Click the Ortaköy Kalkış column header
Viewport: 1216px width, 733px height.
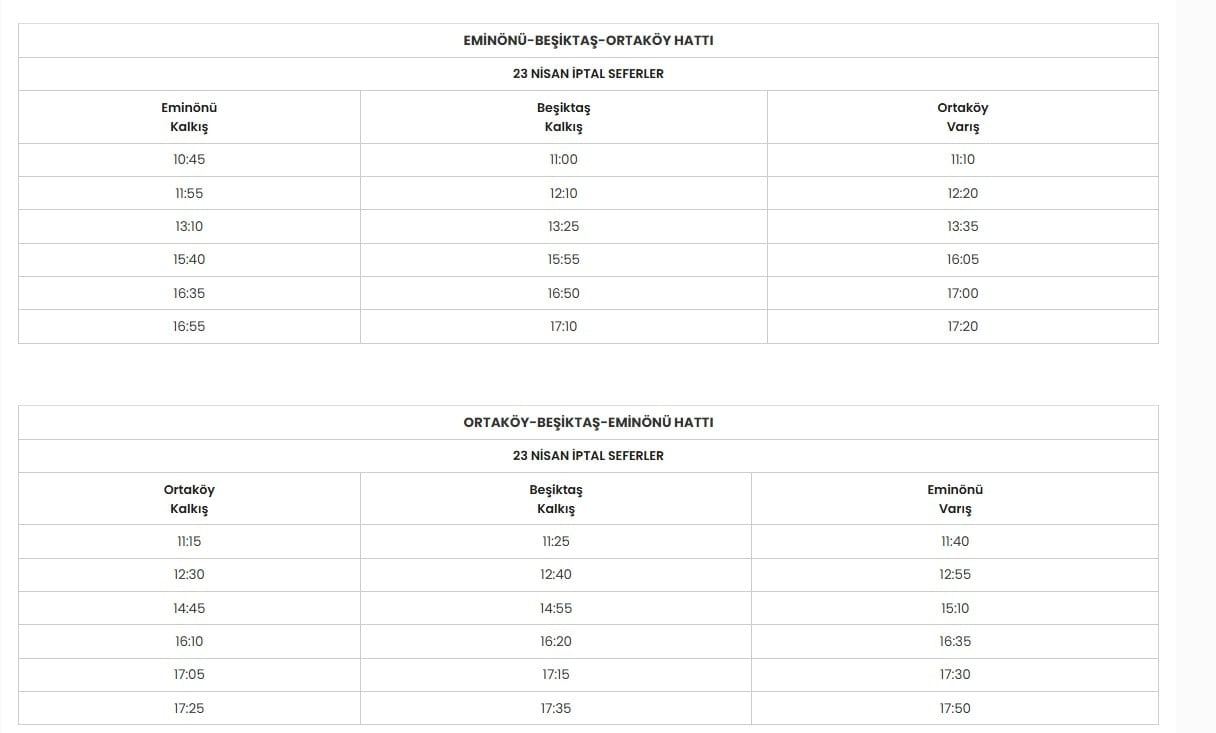pyautogui.click(x=189, y=499)
